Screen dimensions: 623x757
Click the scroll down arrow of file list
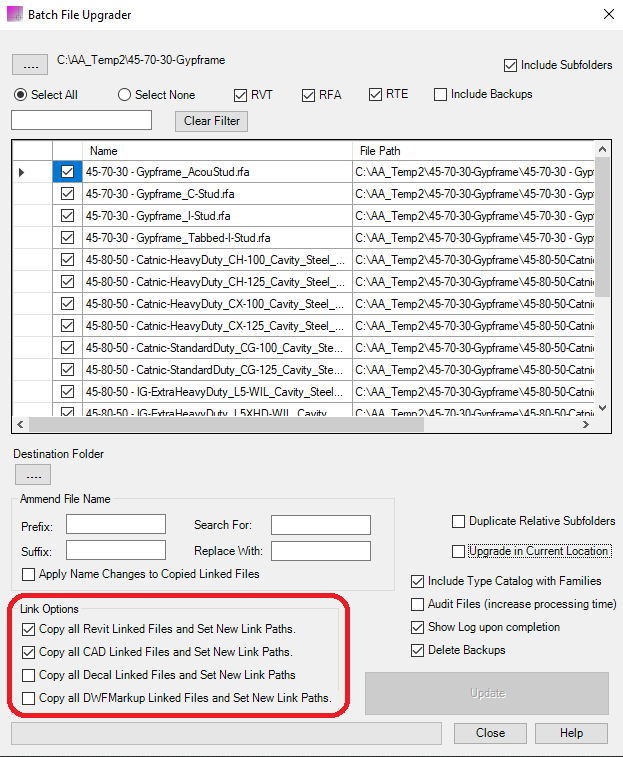[602, 408]
